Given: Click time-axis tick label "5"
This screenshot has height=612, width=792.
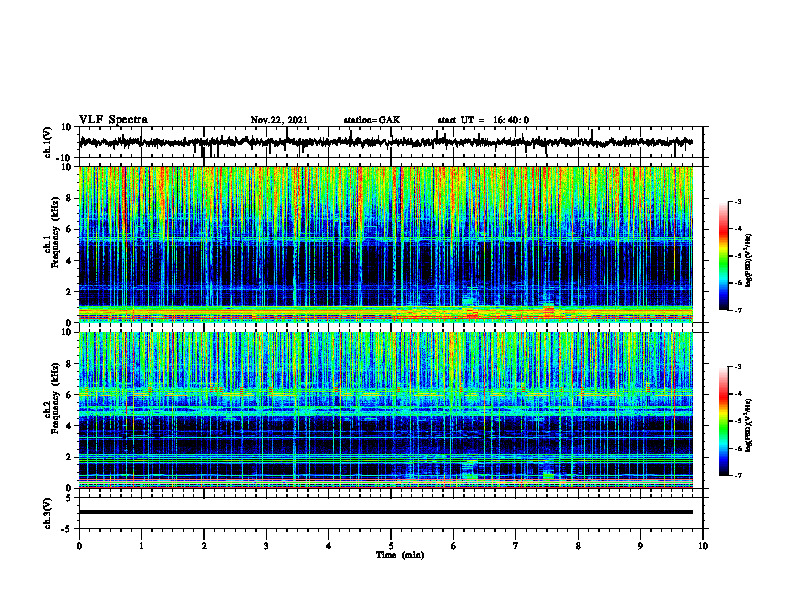Looking at the screenshot, I should click(391, 546).
